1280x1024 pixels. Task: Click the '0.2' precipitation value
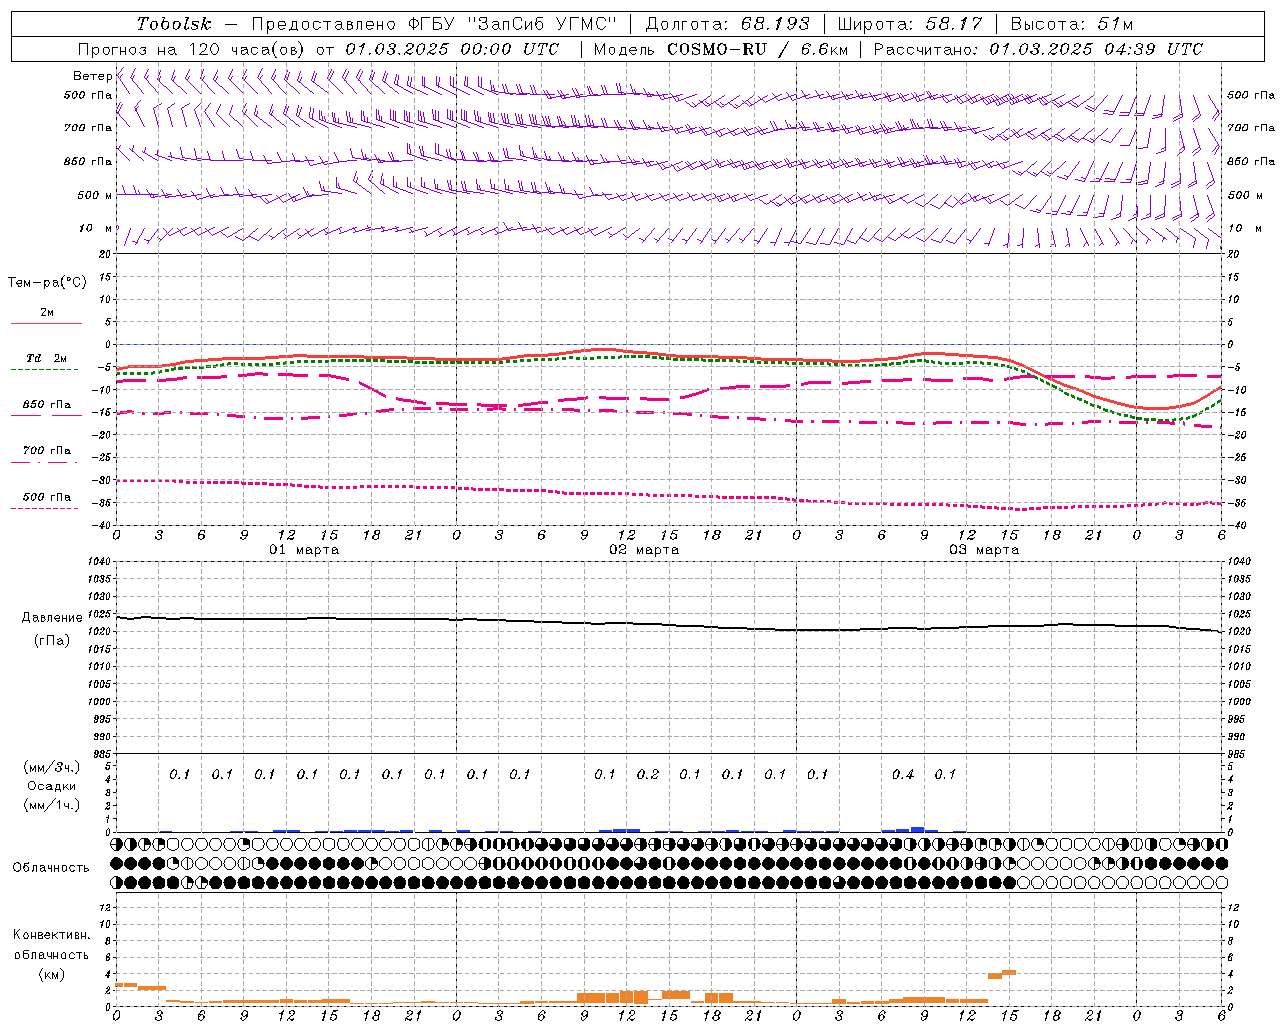pos(648,774)
